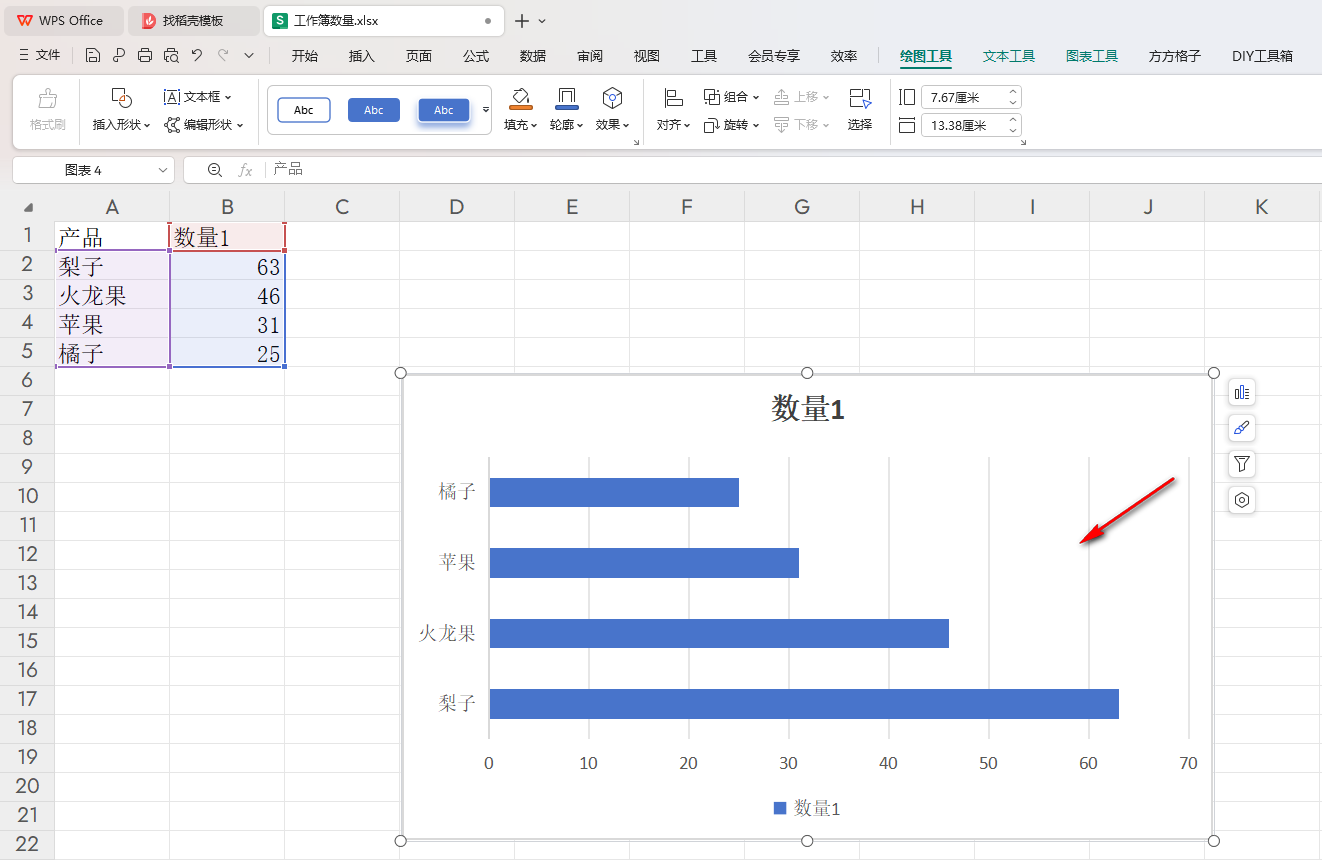The width and height of the screenshot is (1322, 860).
Task: Expand the shape style gallery arrow
Action: point(486,110)
